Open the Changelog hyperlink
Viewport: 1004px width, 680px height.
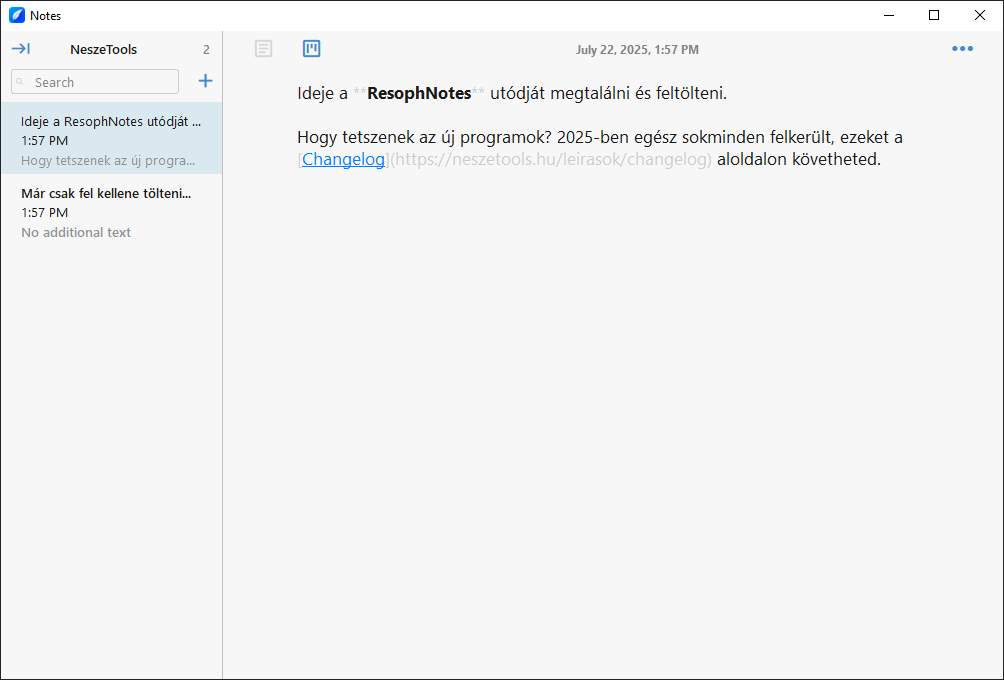coord(343,159)
